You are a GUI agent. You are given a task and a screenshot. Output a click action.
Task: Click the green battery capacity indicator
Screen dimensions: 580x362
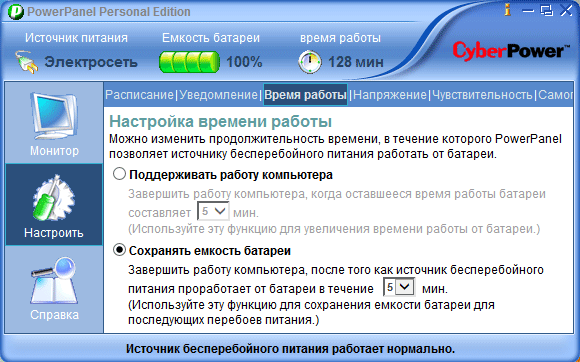tap(189, 62)
